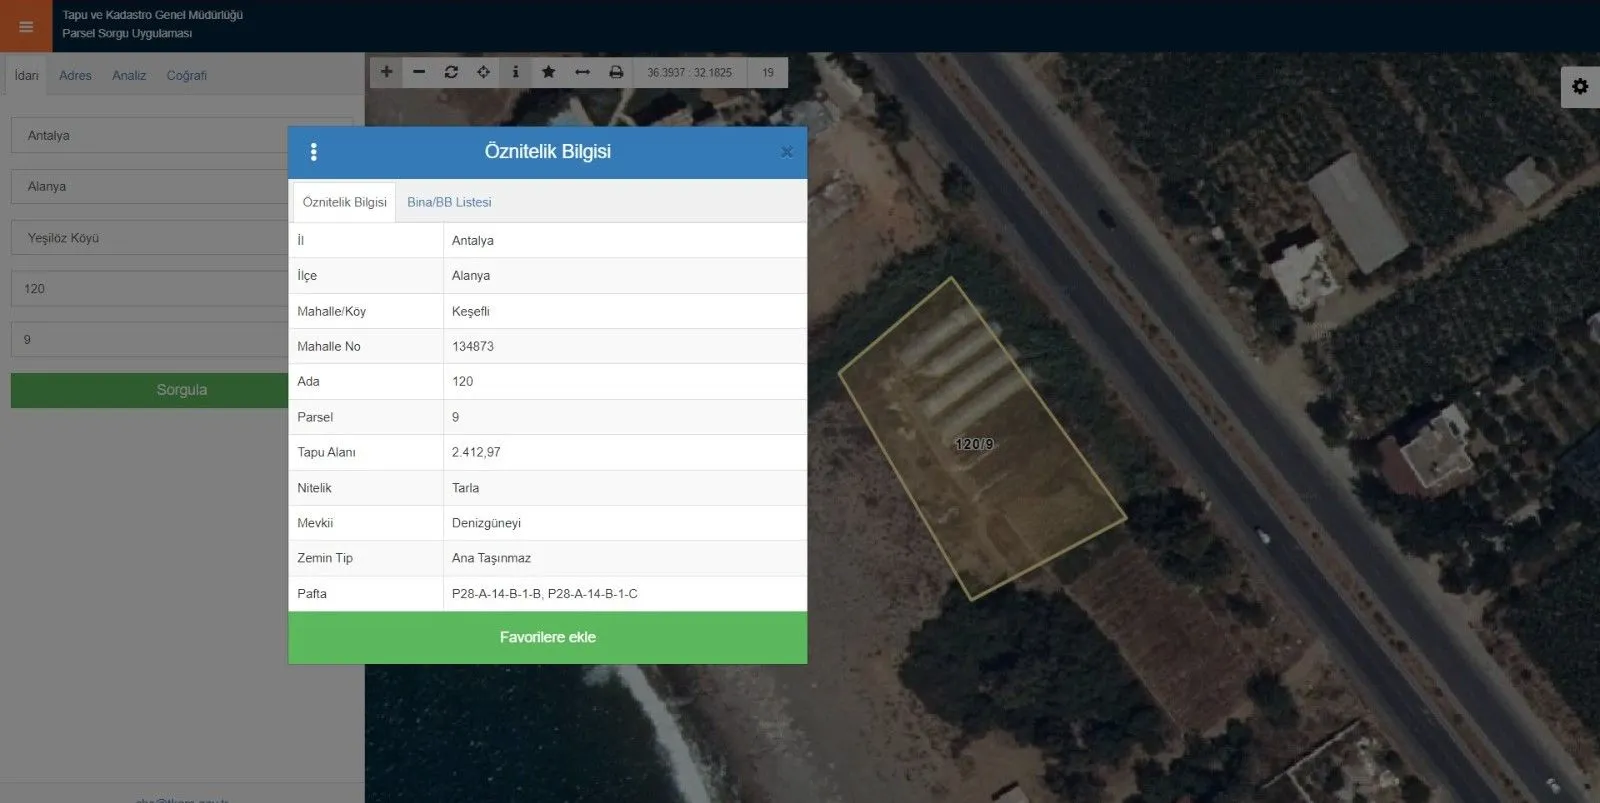Click the Favorilere ekle button
This screenshot has height=803, width=1600.
[548, 638]
